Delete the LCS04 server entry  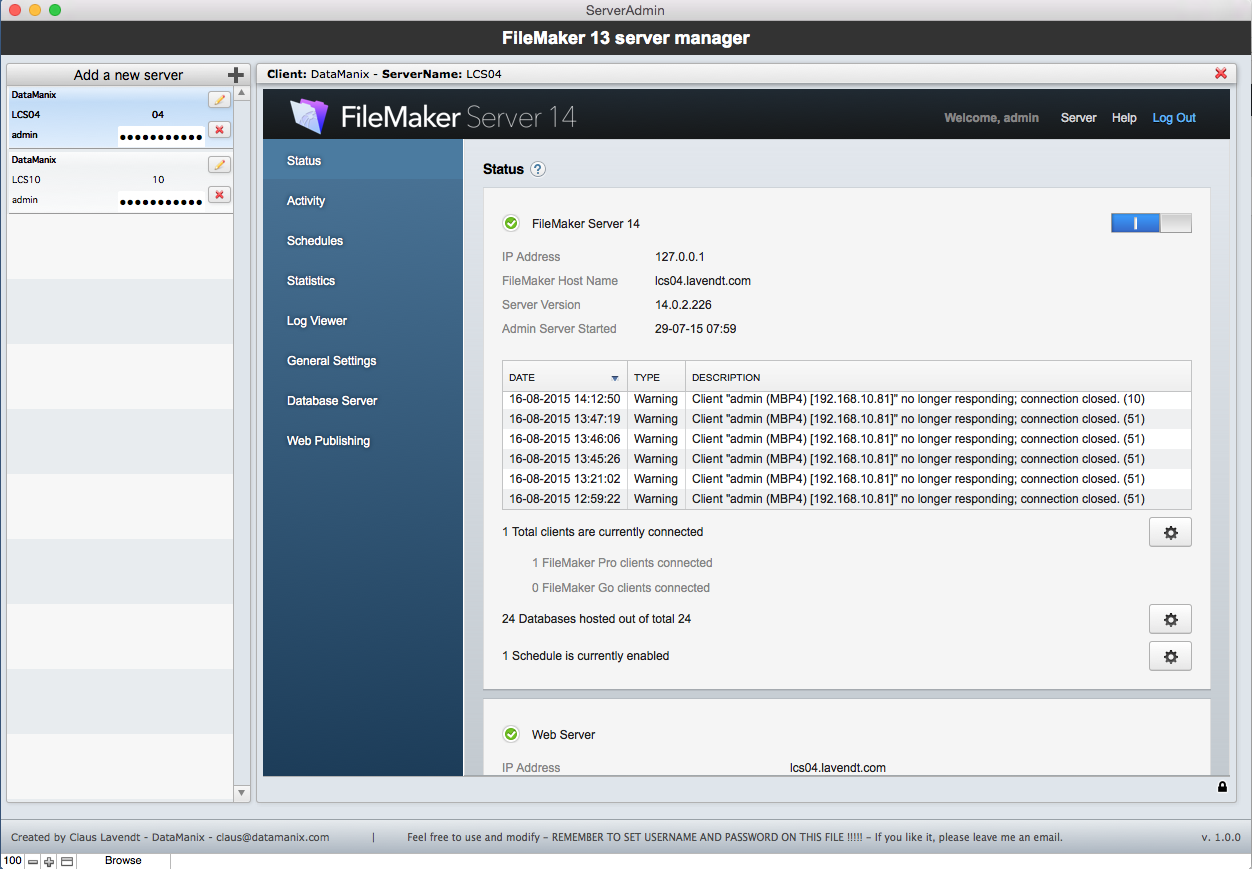219,129
